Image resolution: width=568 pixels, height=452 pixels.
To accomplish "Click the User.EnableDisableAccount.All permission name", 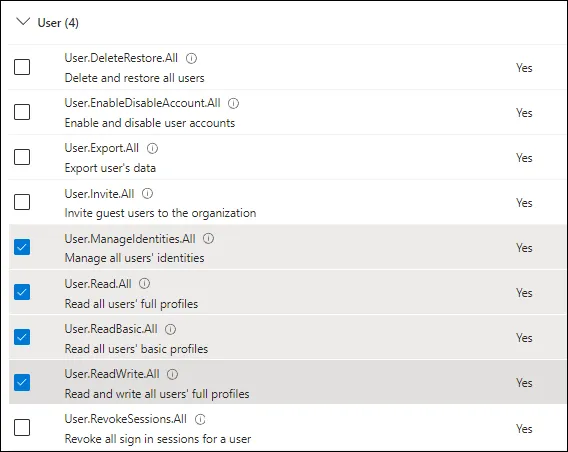I will tap(142, 103).
